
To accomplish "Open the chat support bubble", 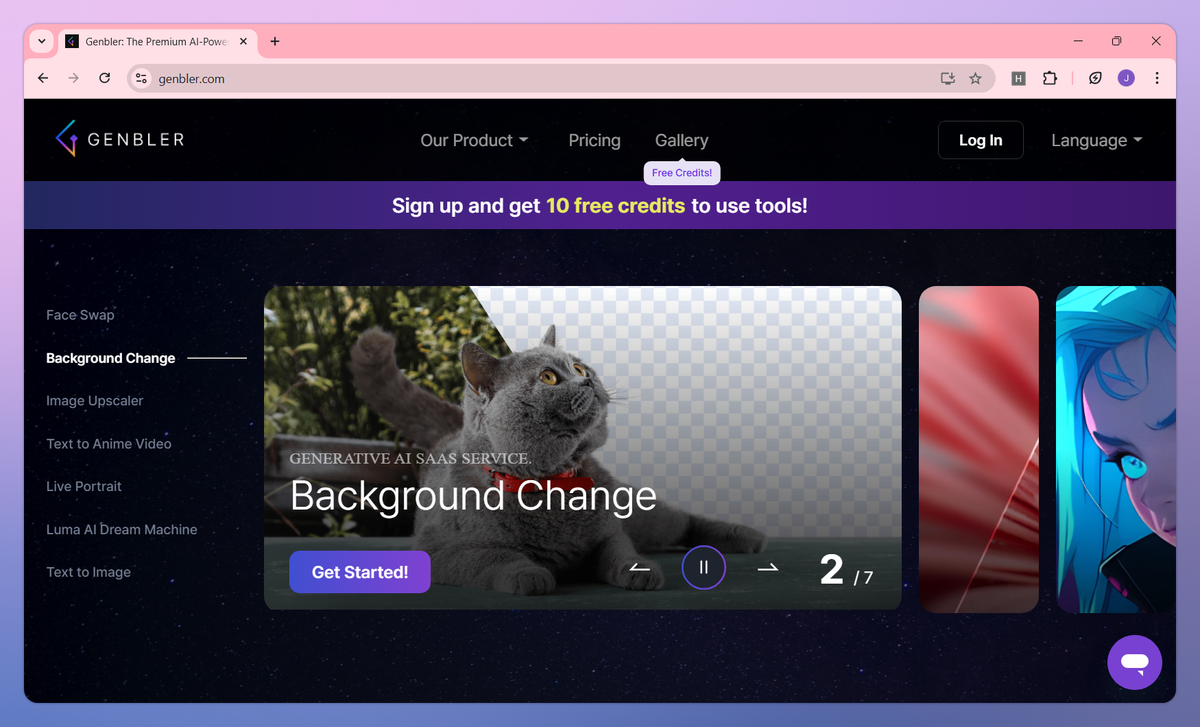I will (1134, 662).
